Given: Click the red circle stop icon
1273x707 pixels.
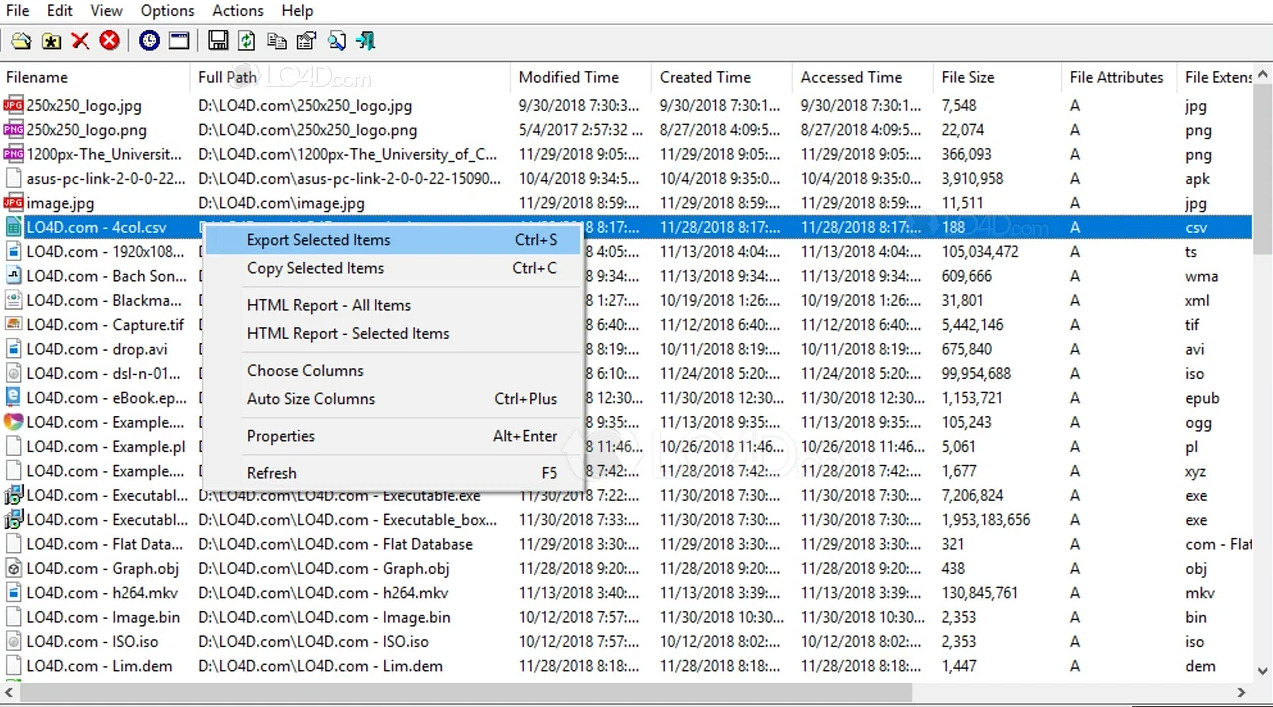Looking at the screenshot, I should click(110, 41).
